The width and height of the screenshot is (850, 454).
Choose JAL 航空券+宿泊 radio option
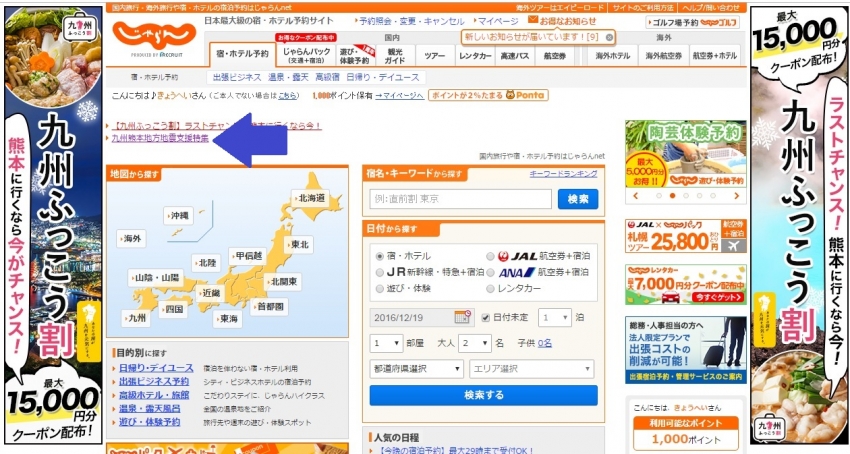coord(490,256)
